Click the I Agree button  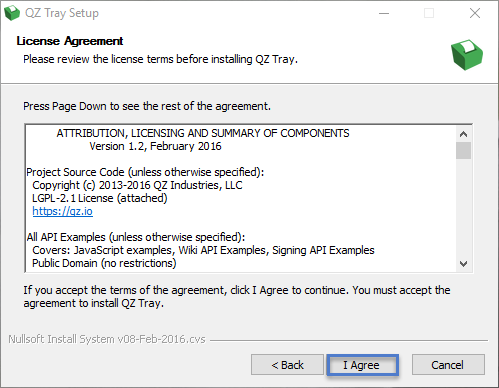362,365
